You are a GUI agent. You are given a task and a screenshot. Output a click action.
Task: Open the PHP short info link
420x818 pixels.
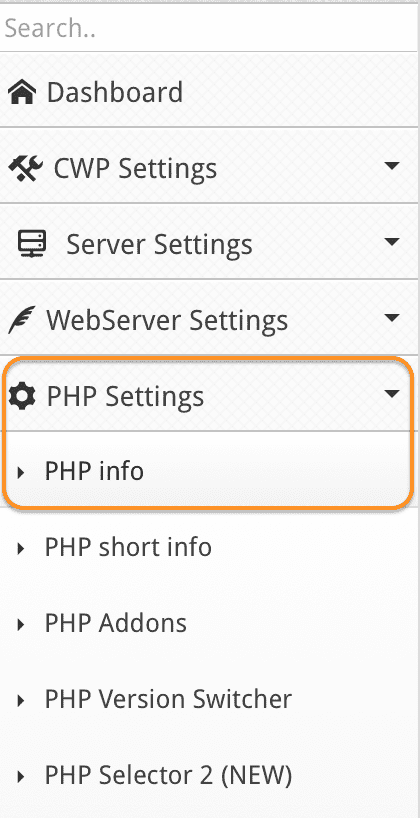pyautogui.click(x=128, y=547)
